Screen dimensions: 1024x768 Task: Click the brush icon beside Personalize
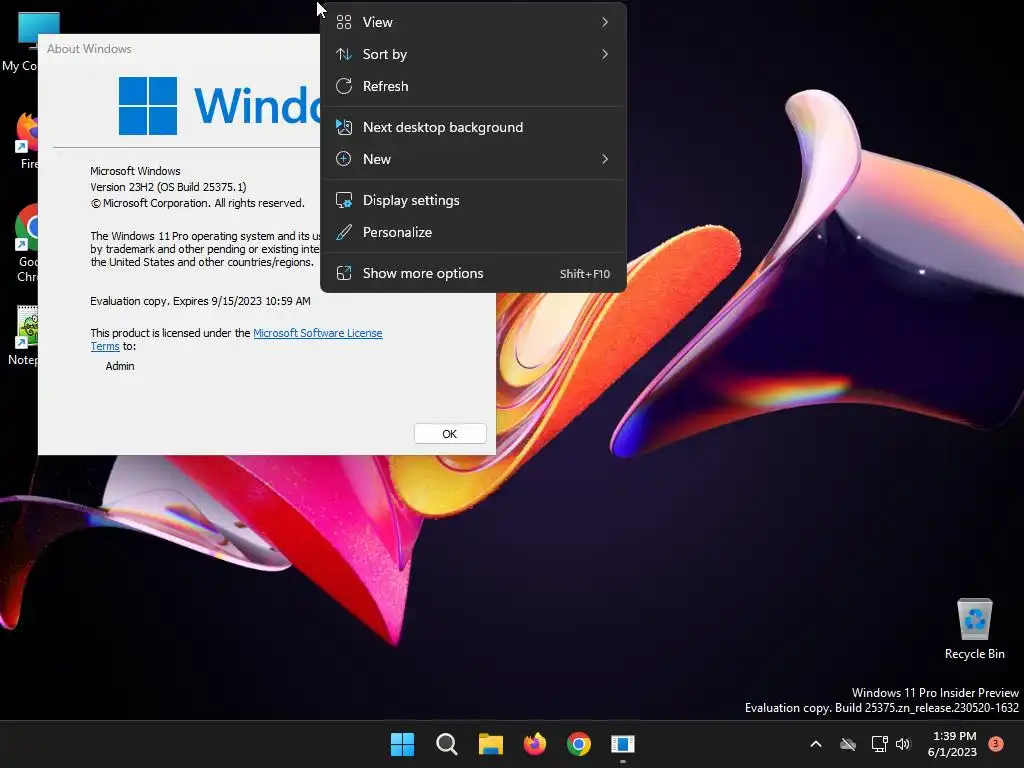[x=344, y=232]
